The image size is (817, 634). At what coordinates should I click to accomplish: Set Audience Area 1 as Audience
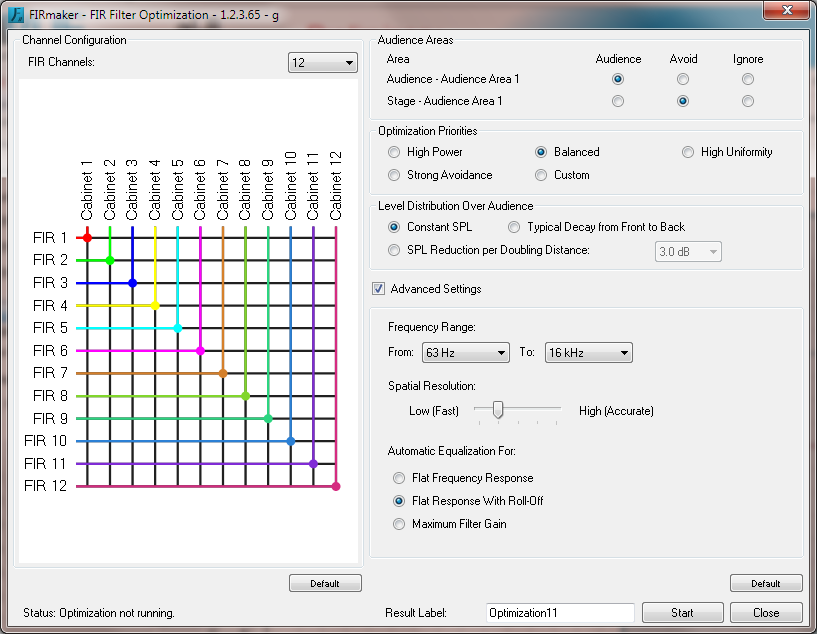618,79
